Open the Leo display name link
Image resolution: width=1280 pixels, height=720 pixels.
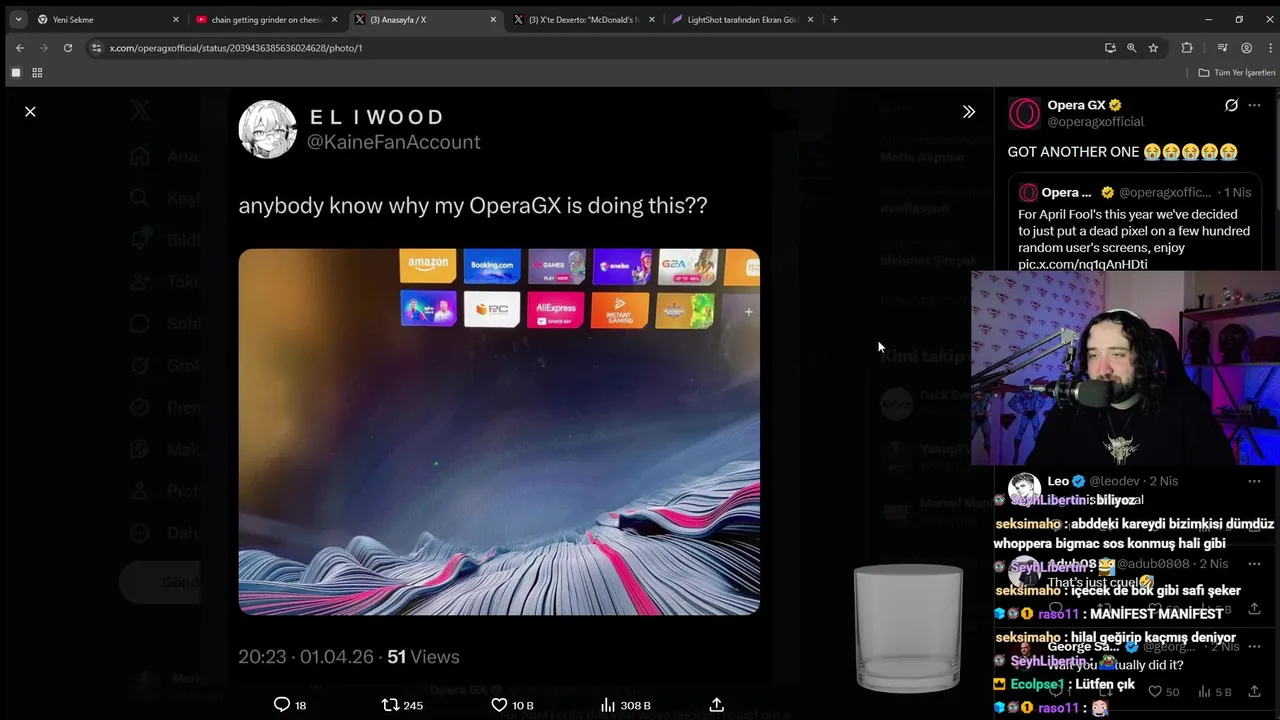pyautogui.click(x=1057, y=481)
